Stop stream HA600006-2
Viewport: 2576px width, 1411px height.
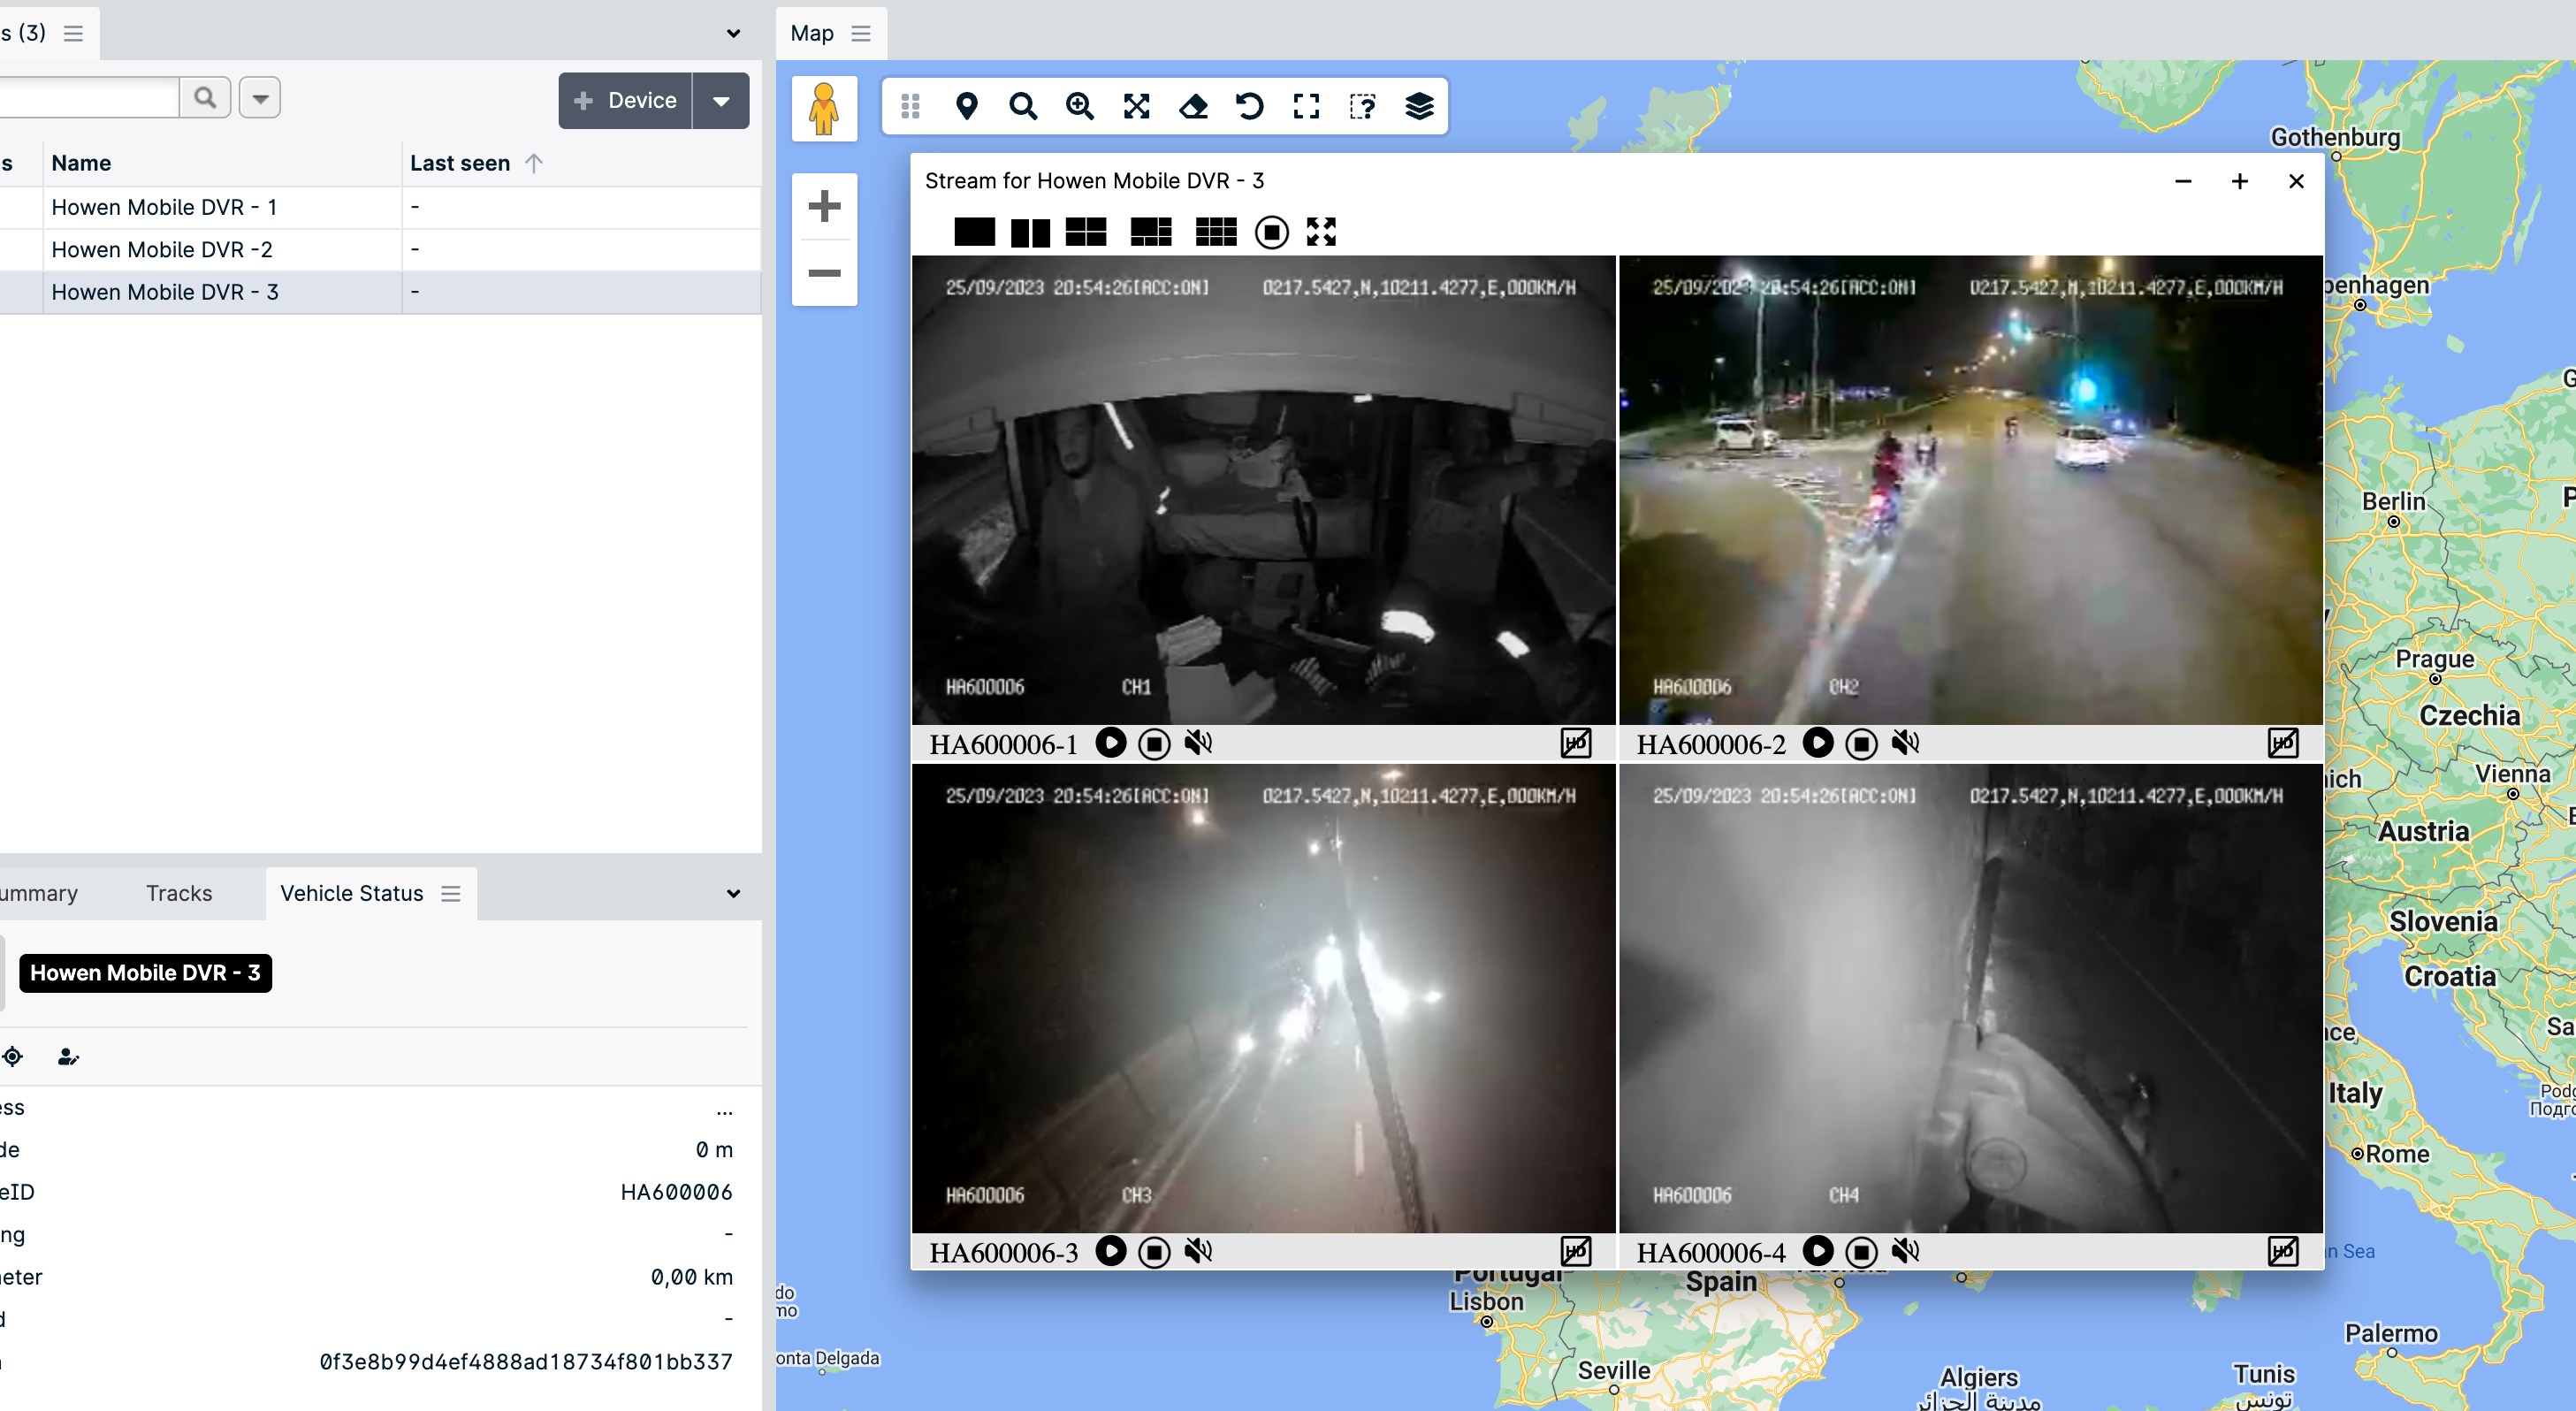(1861, 744)
